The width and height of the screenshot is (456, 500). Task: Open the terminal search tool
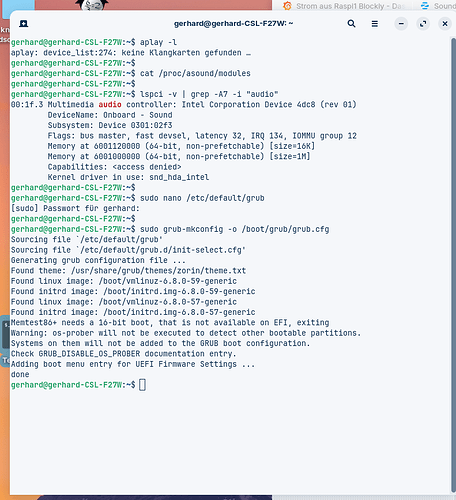coord(351,24)
